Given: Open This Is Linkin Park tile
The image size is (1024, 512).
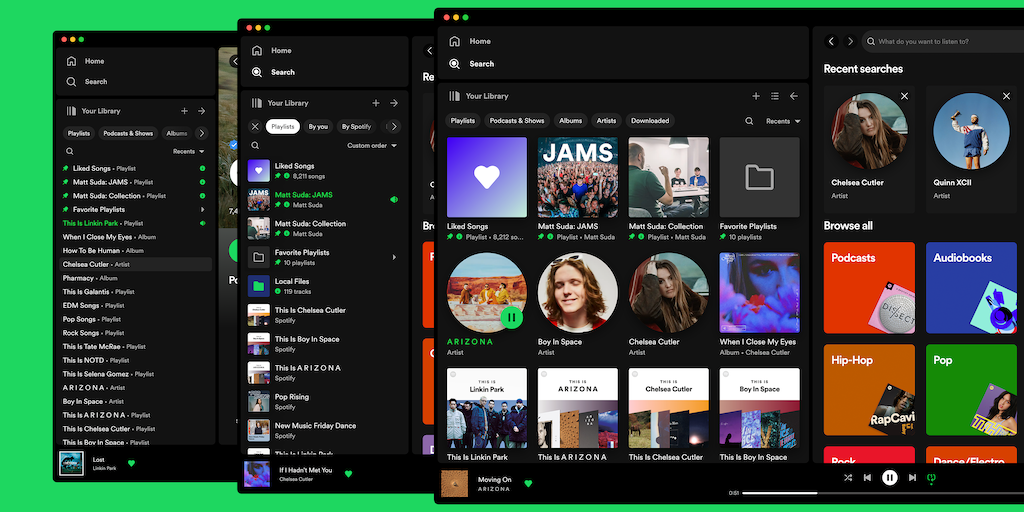Looking at the screenshot, I should pyautogui.click(x=487, y=415).
